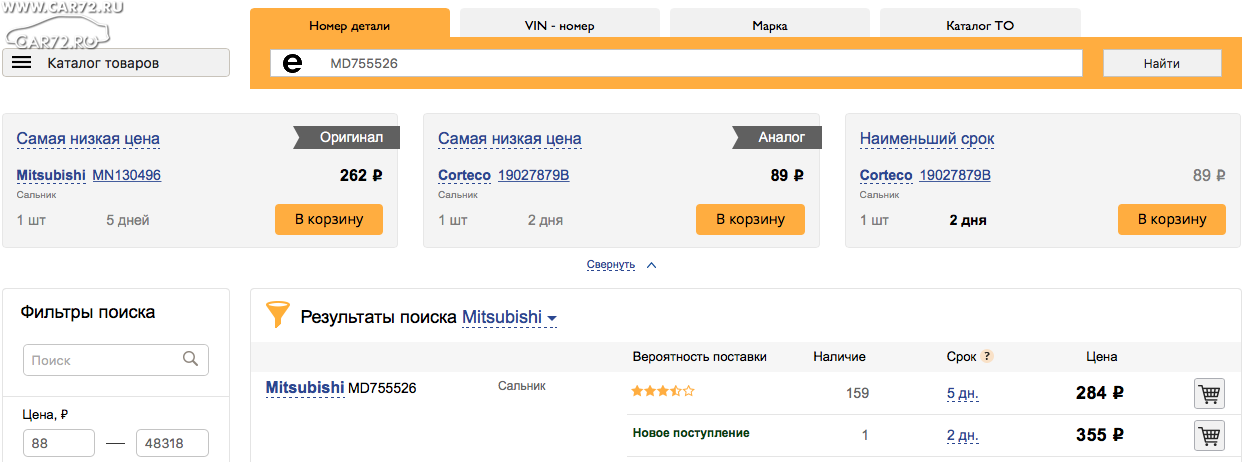Click the Новое поступление label

(691, 433)
